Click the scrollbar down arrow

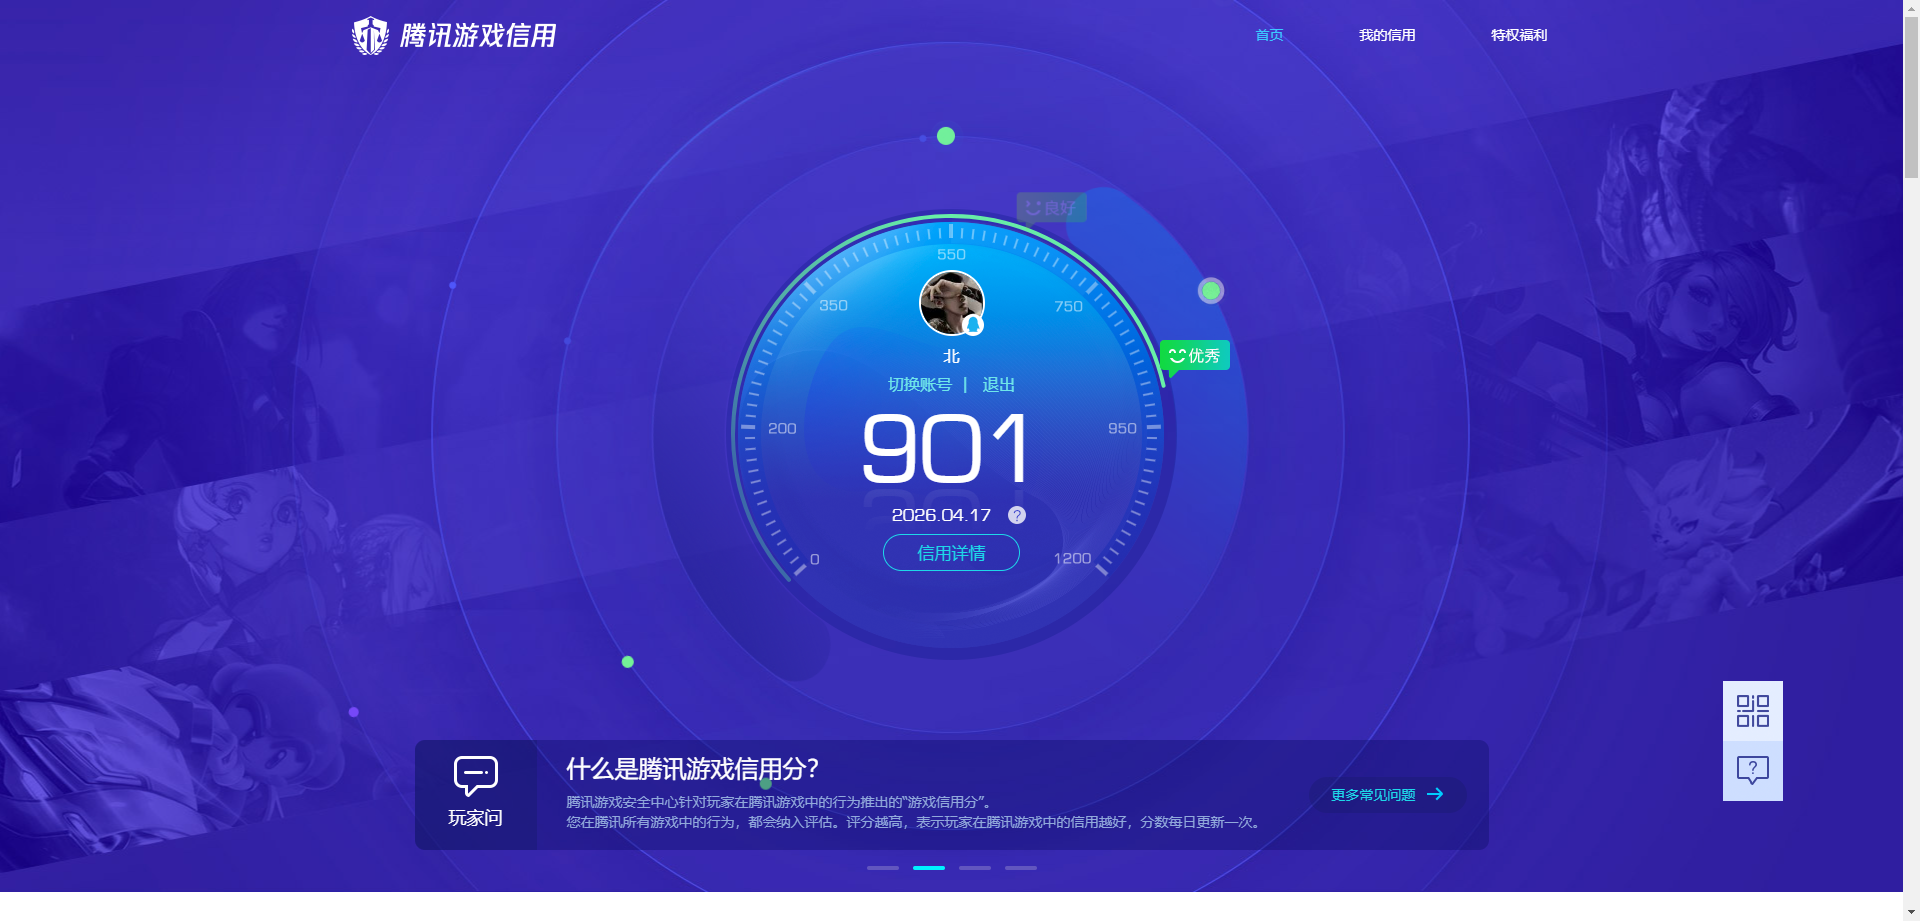coord(1912,913)
